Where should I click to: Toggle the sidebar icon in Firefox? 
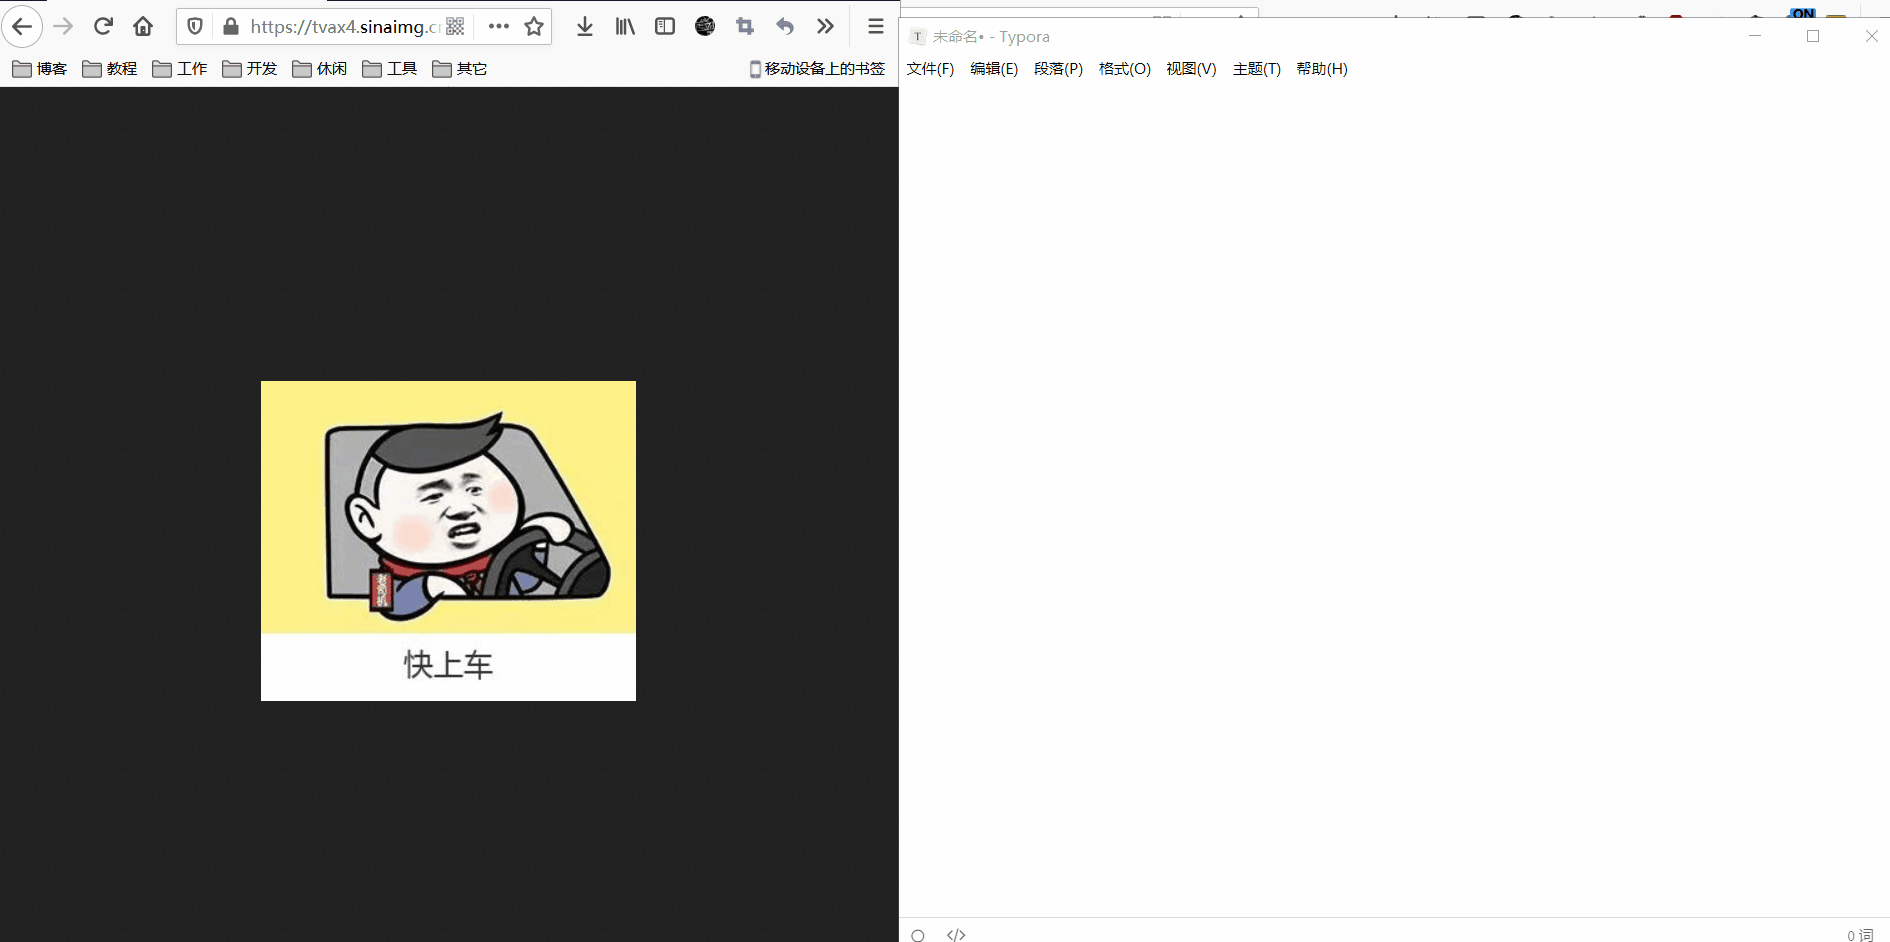coord(665,26)
